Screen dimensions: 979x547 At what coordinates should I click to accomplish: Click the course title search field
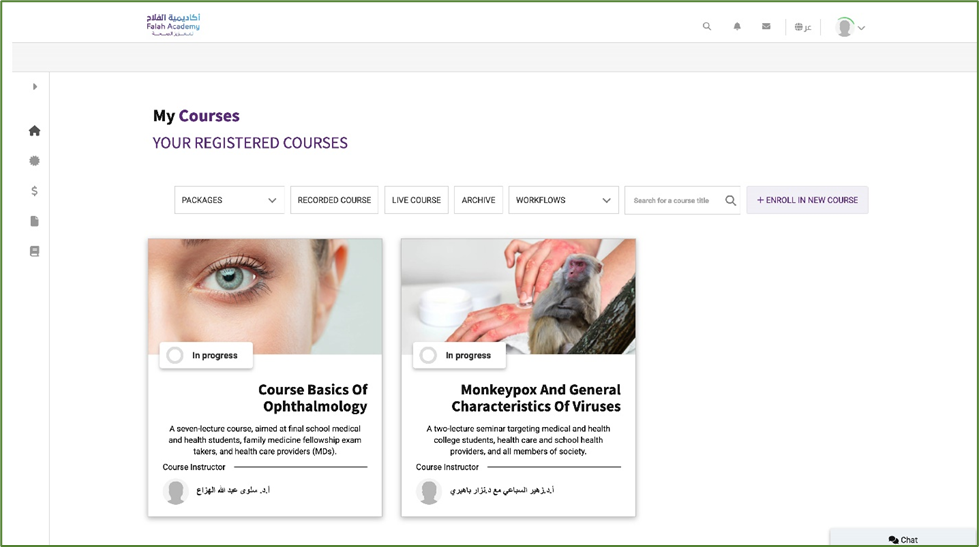coord(672,201)
